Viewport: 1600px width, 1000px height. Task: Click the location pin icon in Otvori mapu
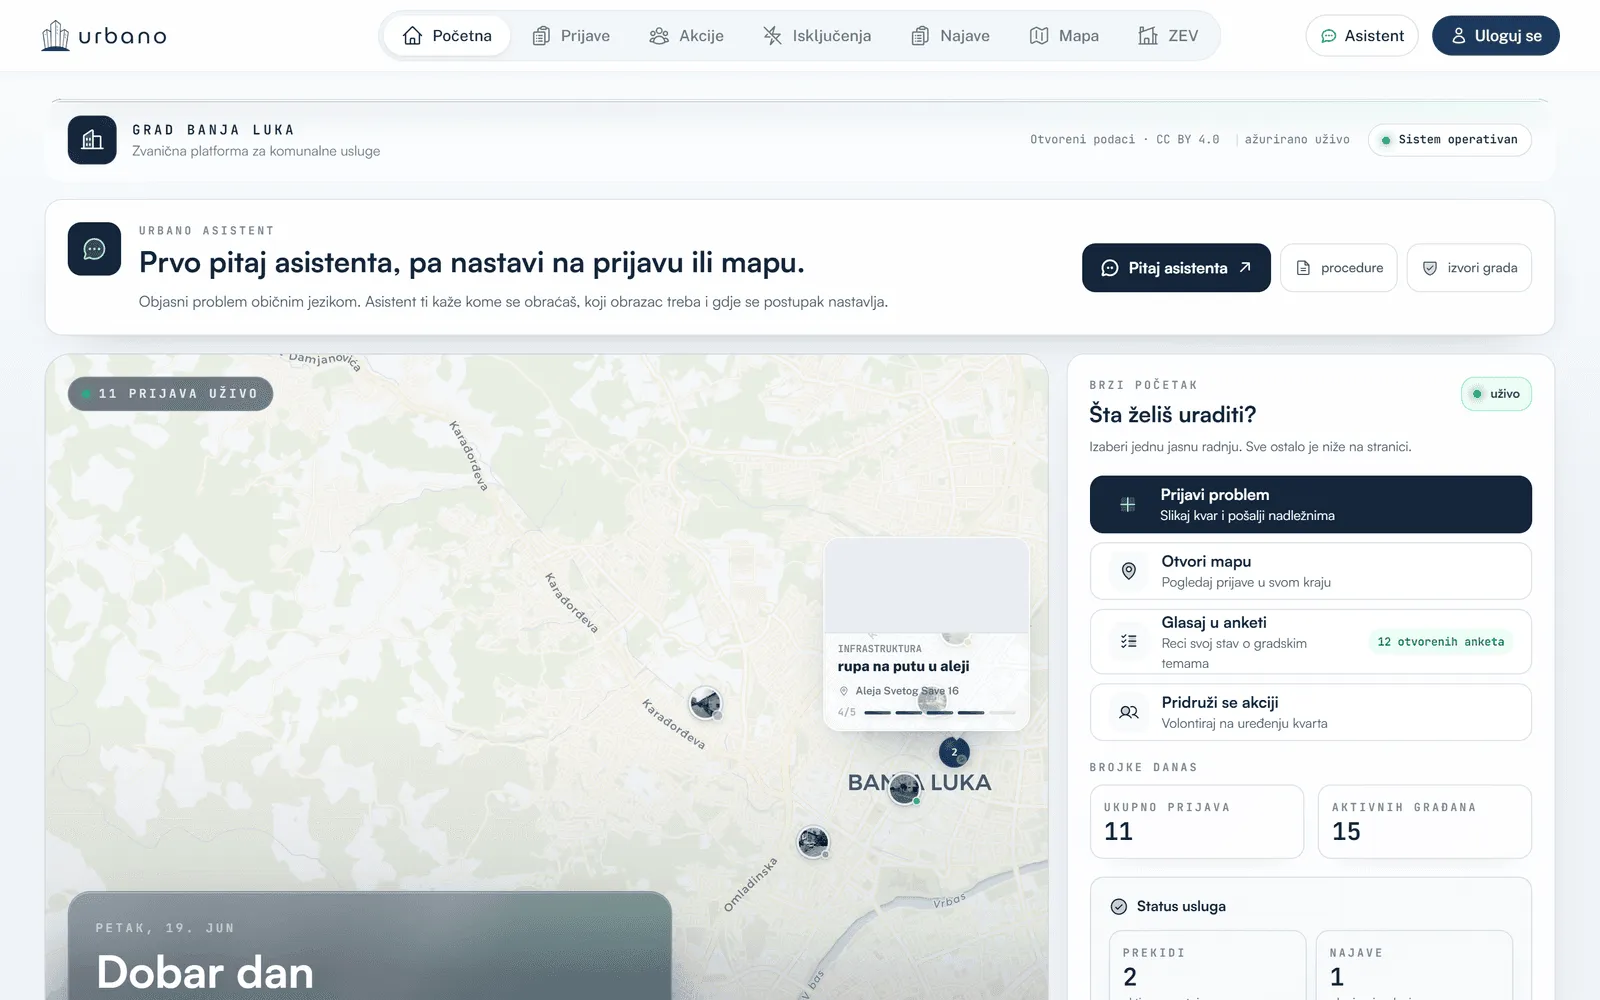(1129, 571)
